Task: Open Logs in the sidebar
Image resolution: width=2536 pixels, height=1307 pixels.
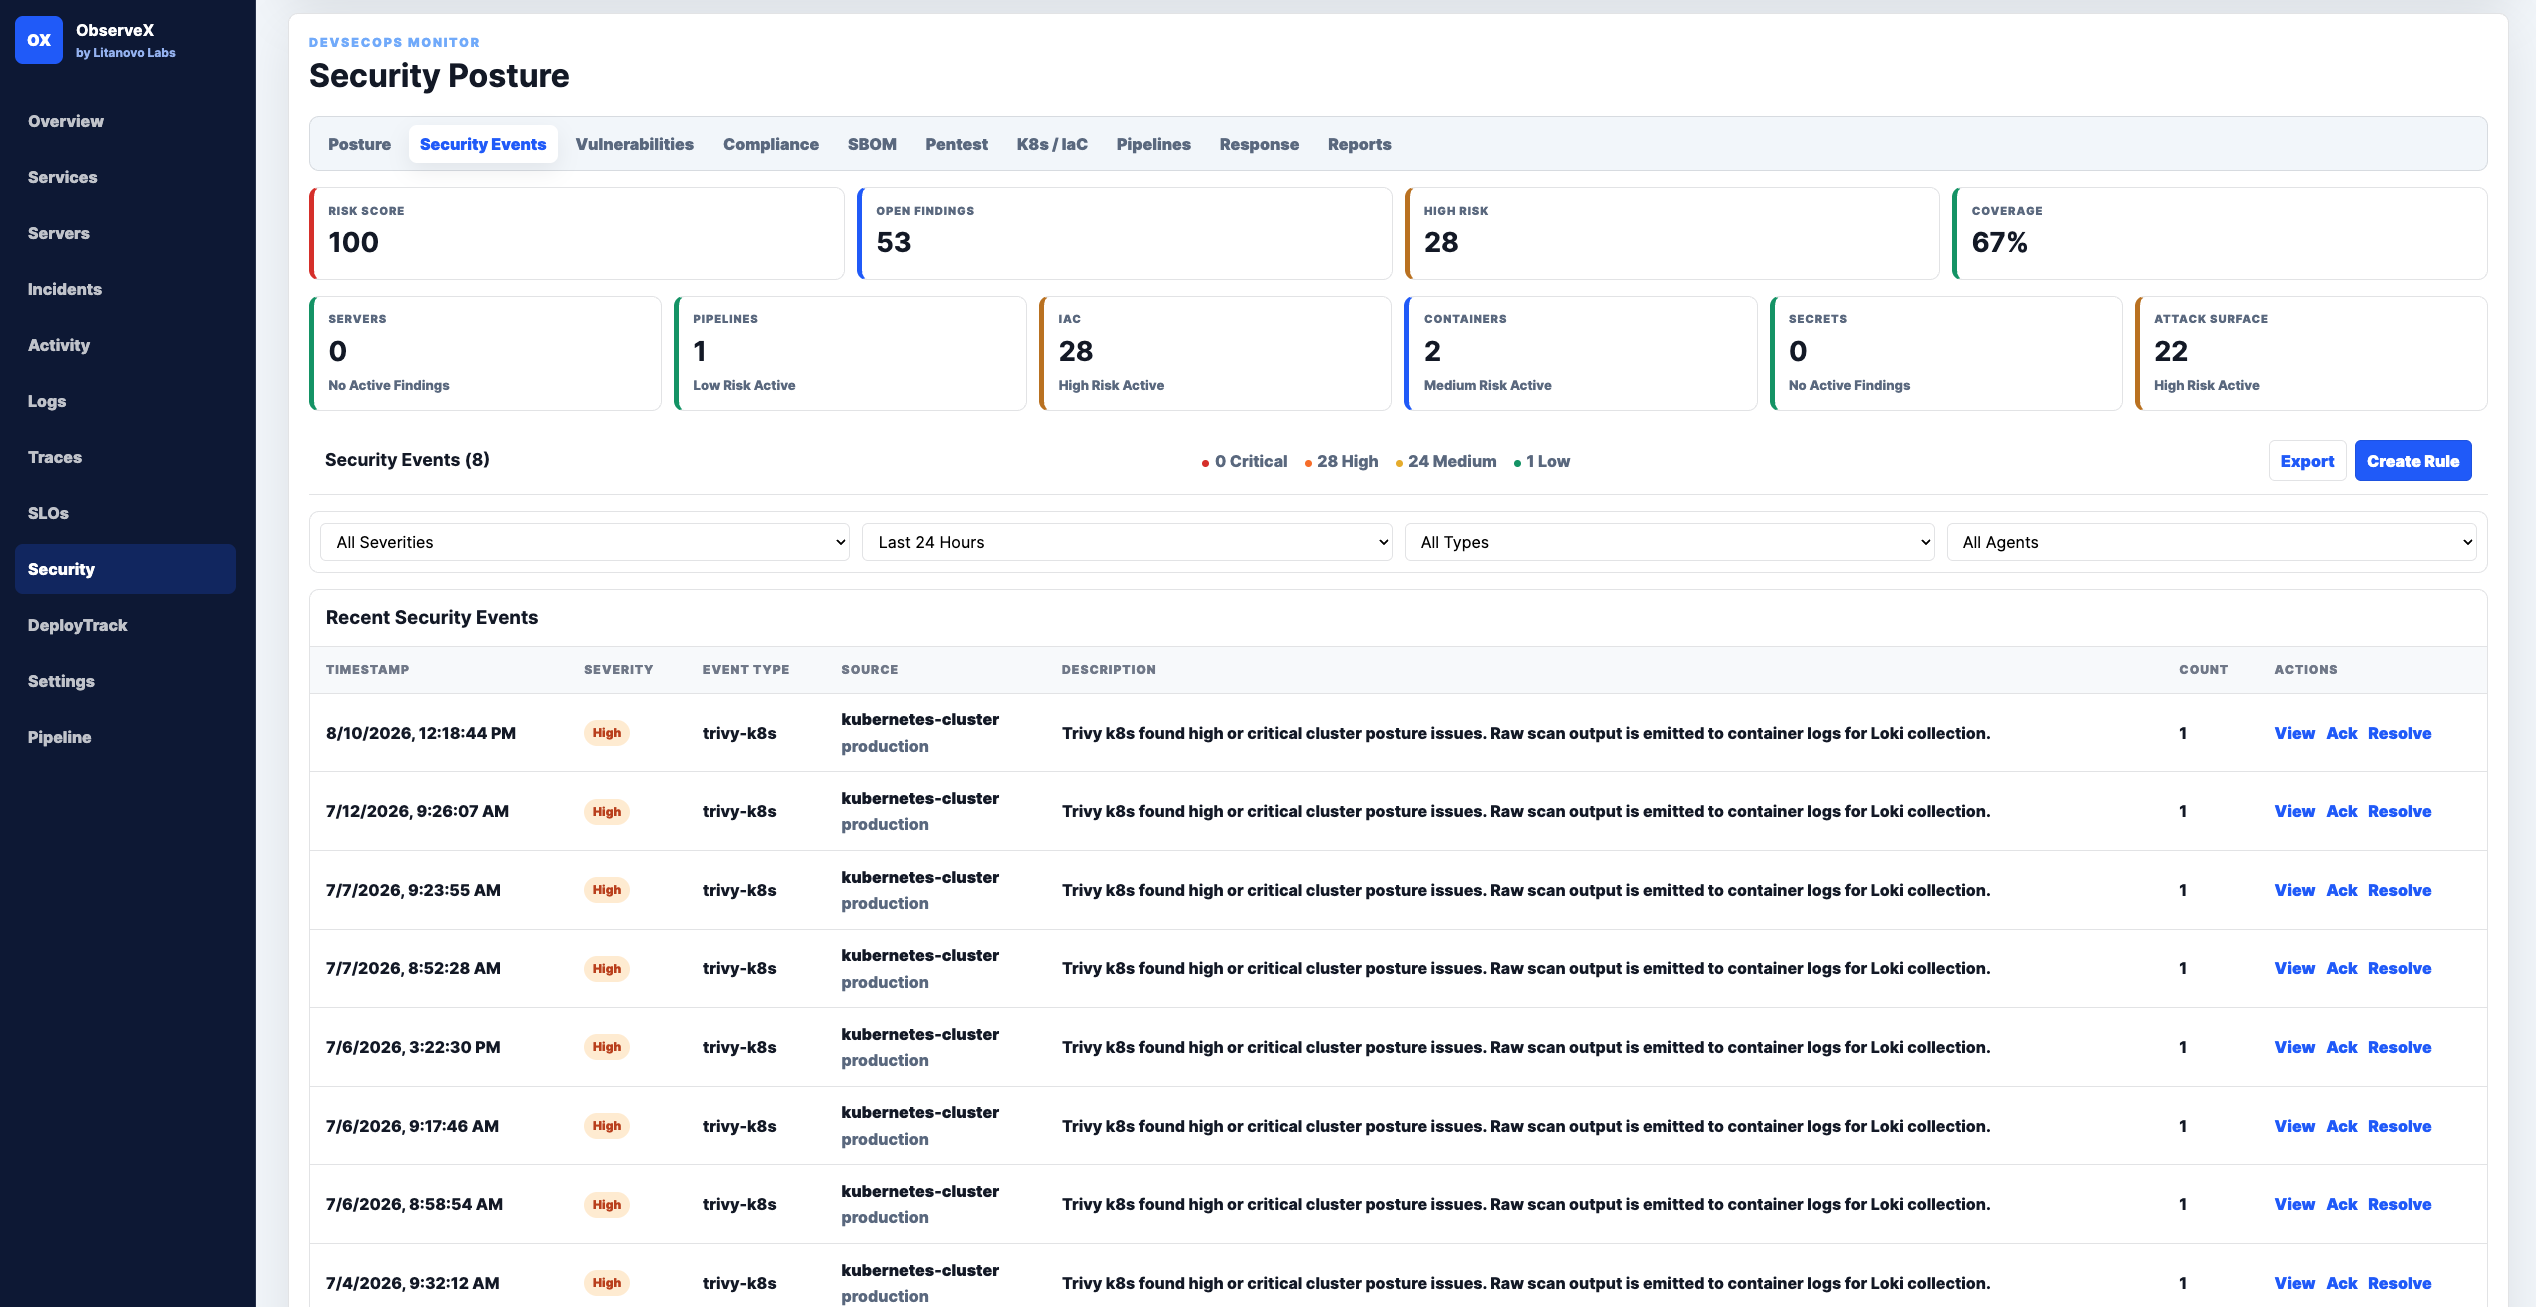Action: [x=125, y=401]
